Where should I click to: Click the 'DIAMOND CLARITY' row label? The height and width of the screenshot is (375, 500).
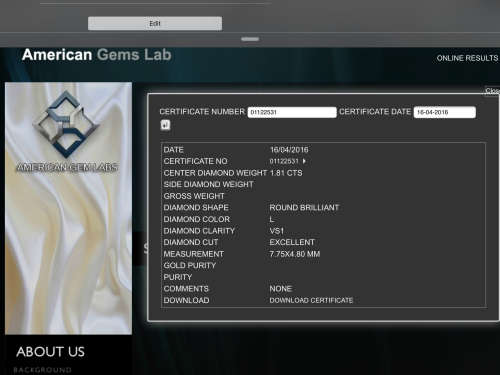click(x=199, y=231)
